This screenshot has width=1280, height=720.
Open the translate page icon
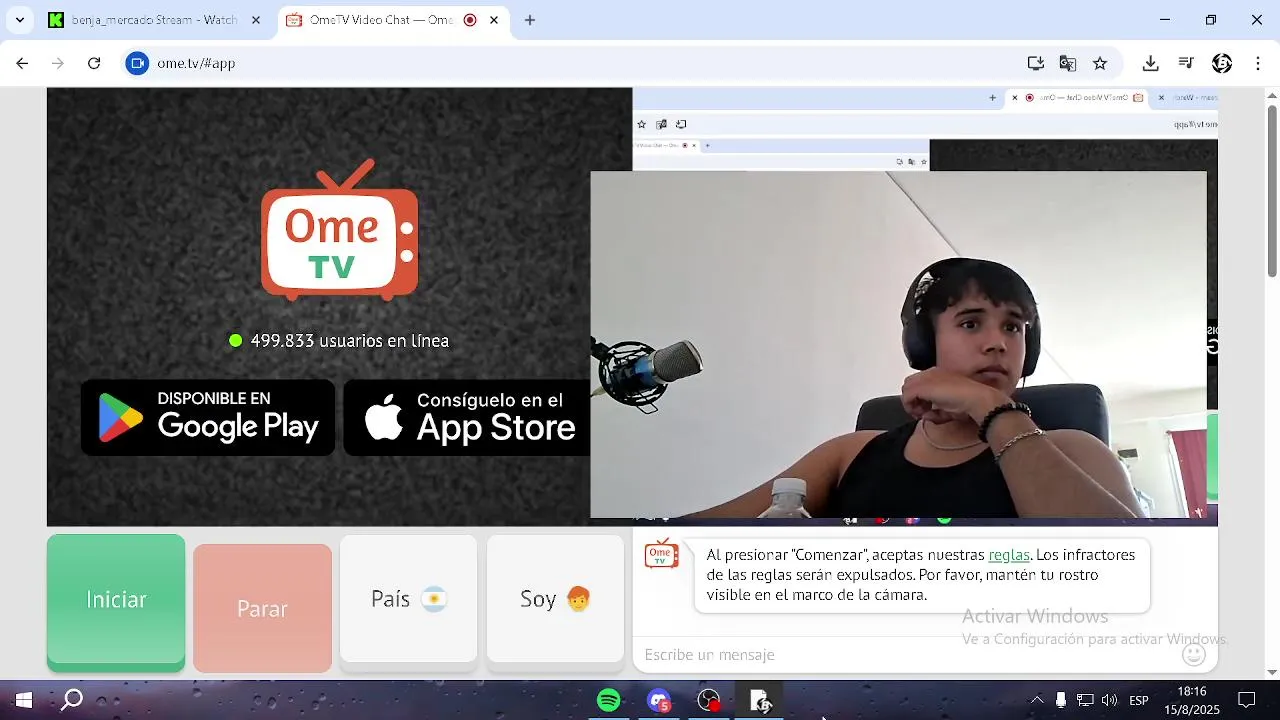[x=1068, y=63]
